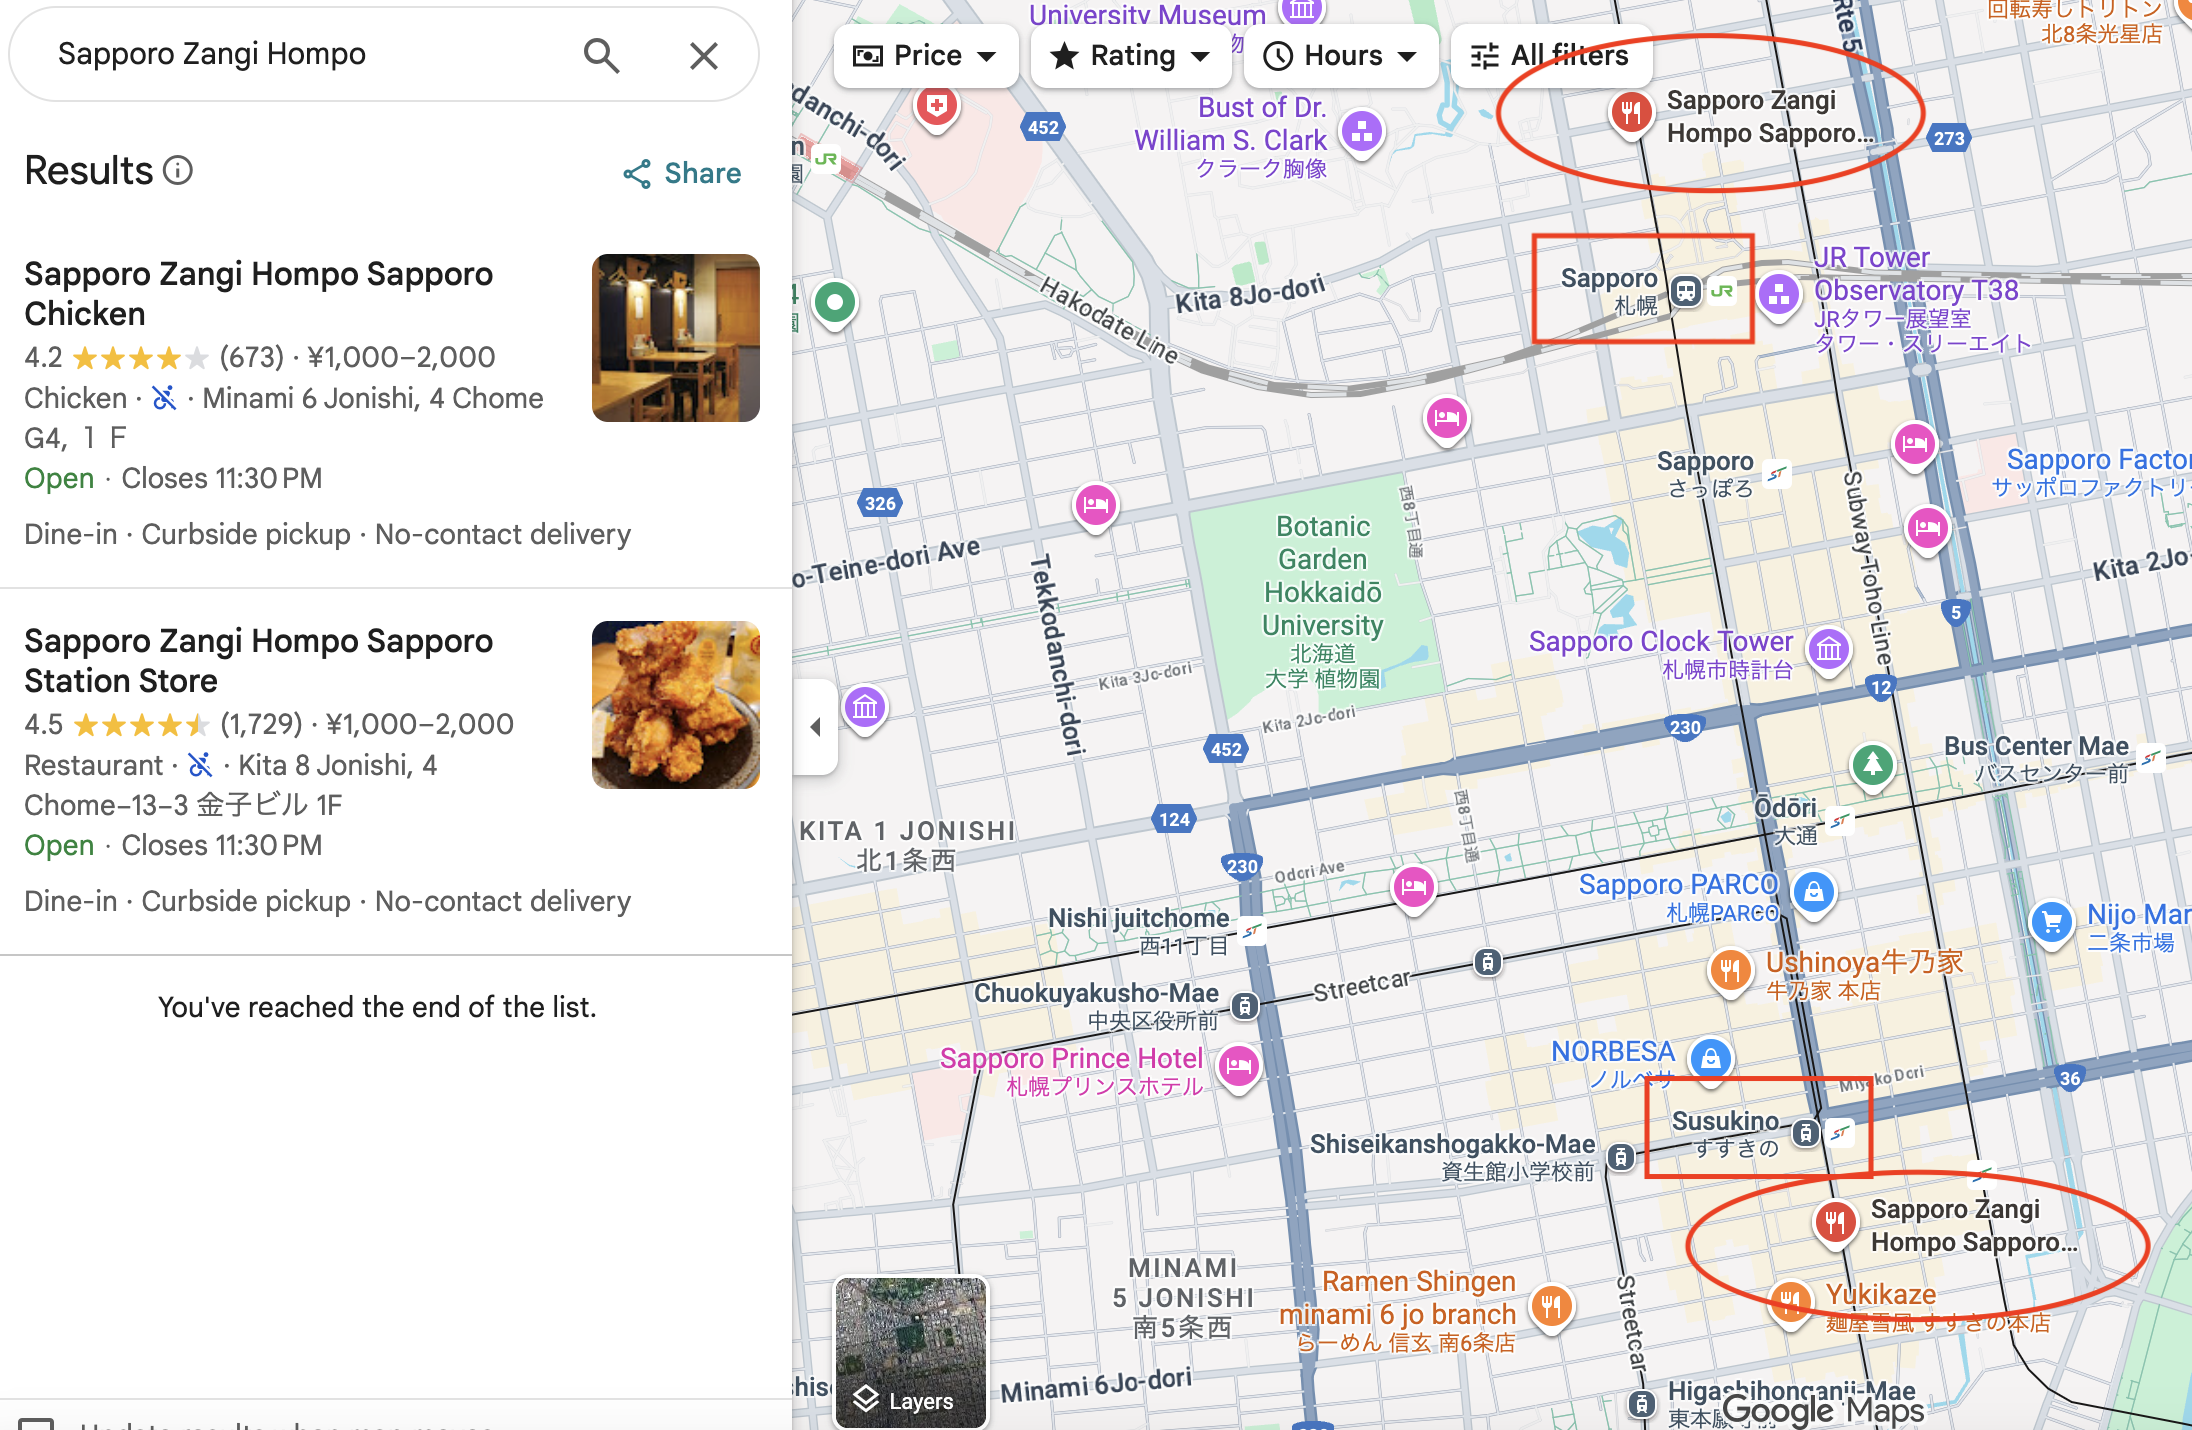Click the Results info icon
The height and width of the screenshot is (1430, 2192).
tap(178, 171)
